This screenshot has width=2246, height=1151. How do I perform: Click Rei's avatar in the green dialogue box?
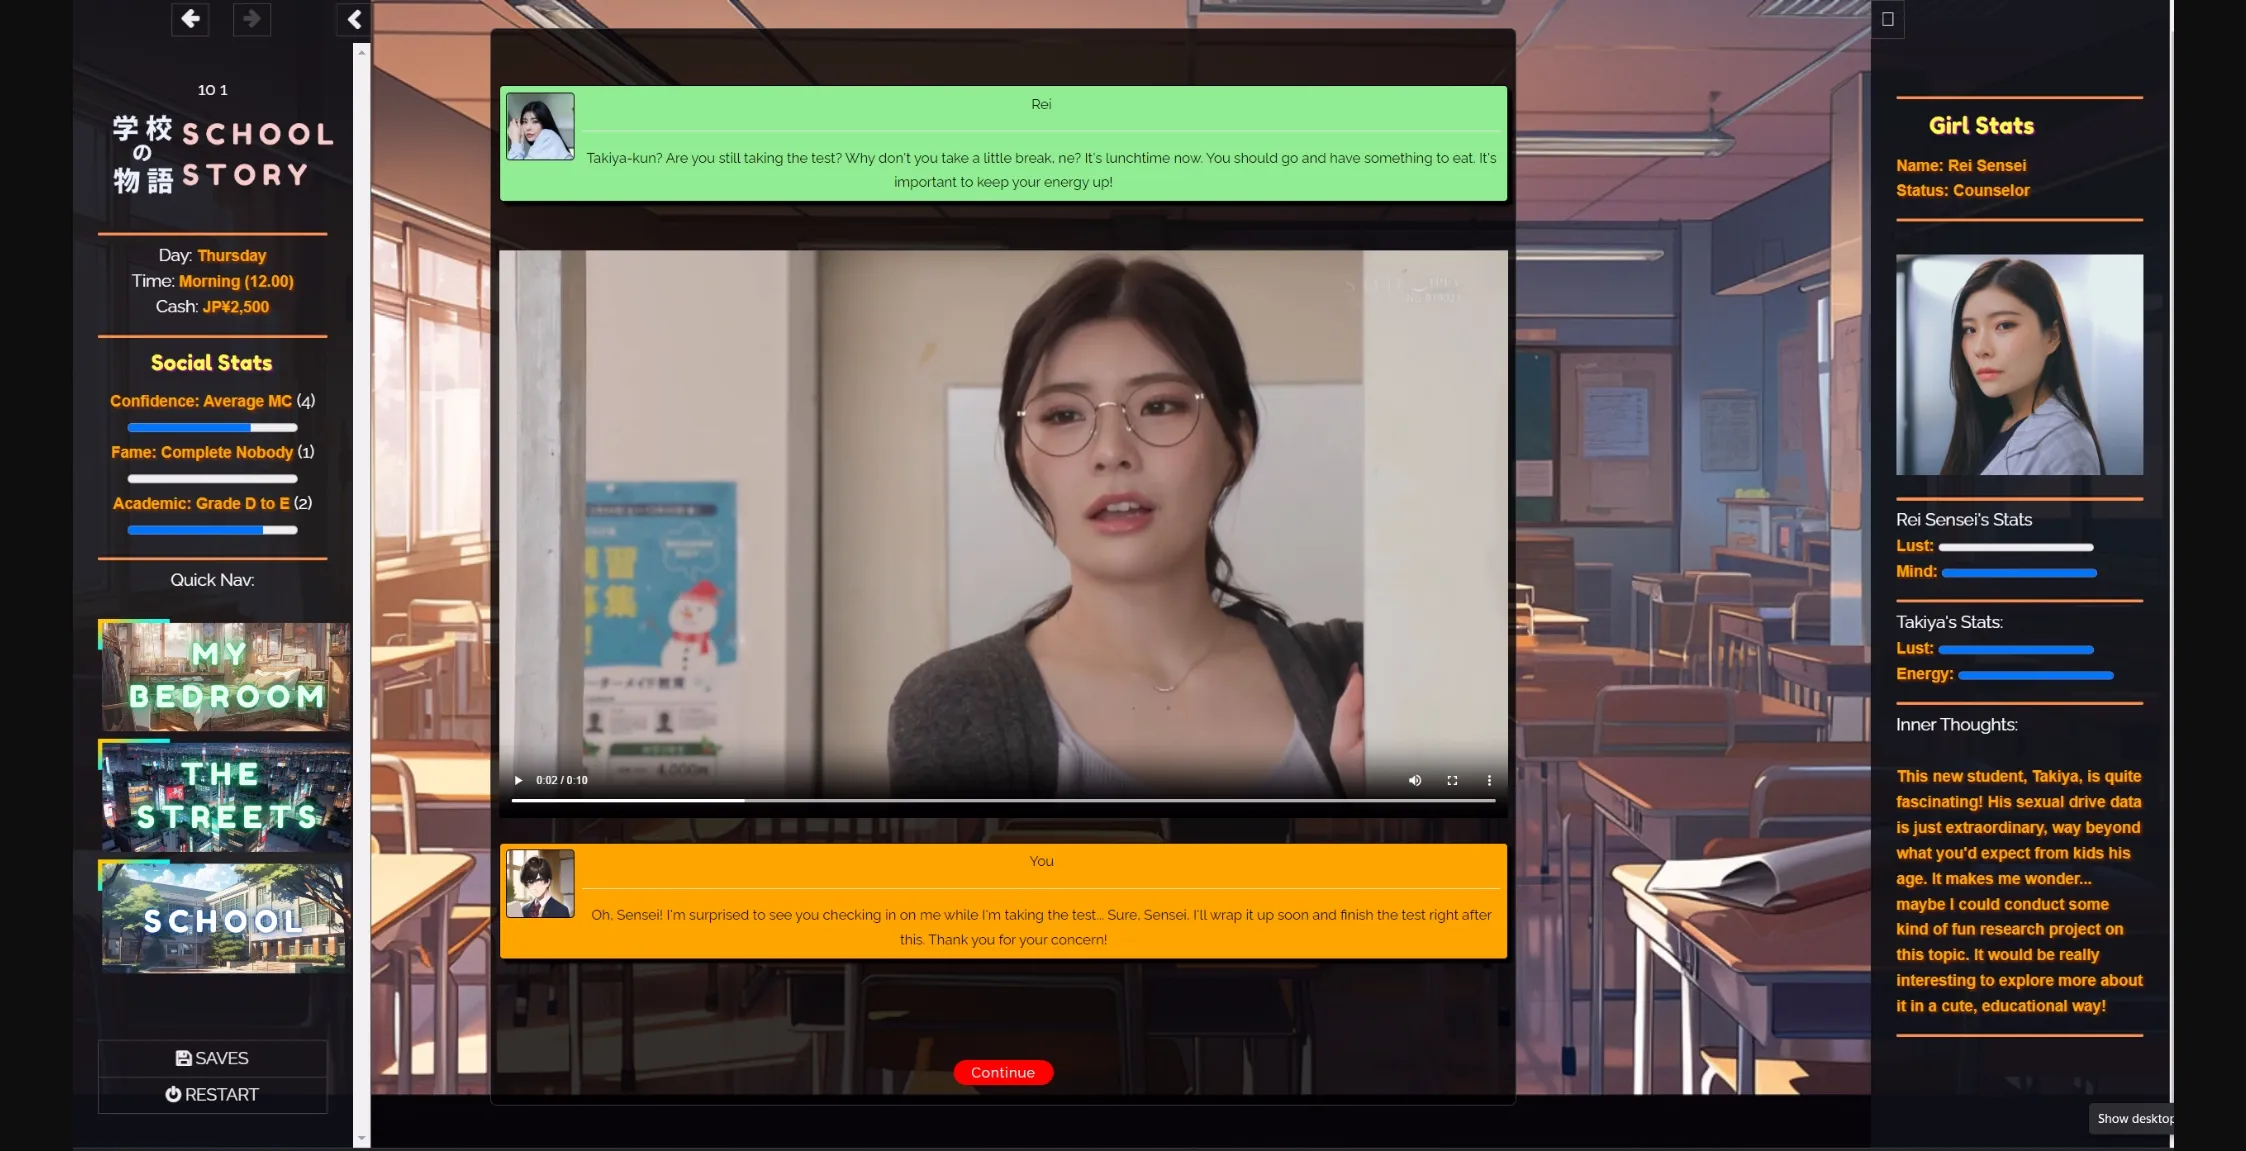(x=539, y=125)
